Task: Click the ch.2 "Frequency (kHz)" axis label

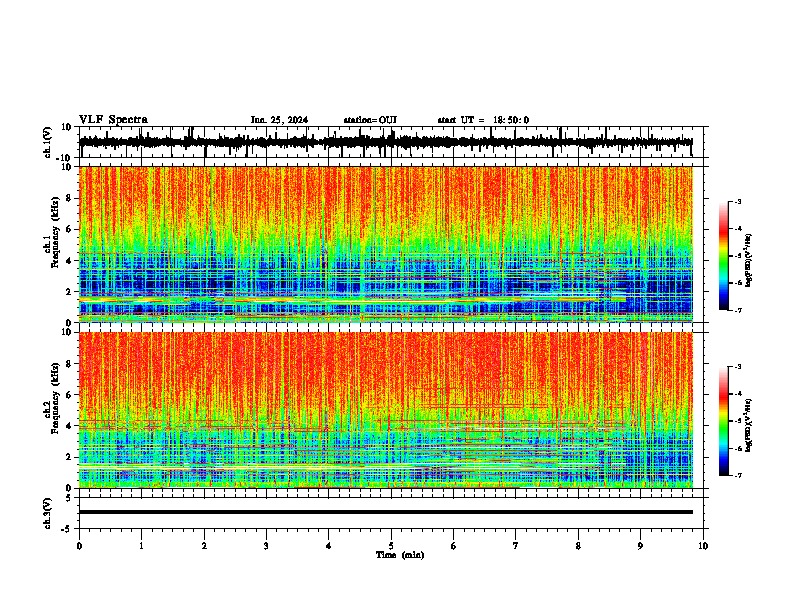Action: click(55, 398)
